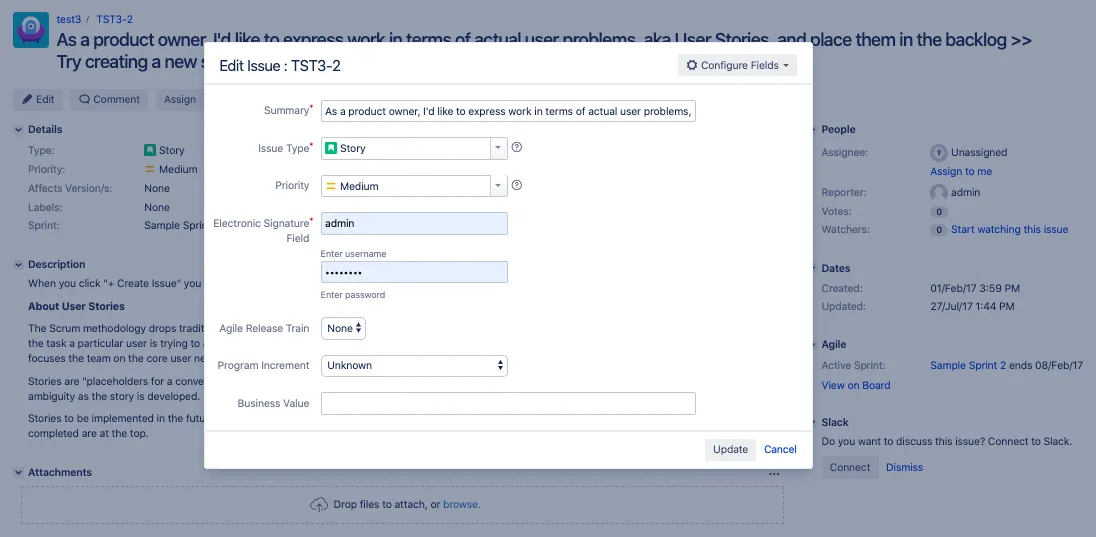Open the Agile Release Train select
The height and width of the screenshot is (537, 1096).
343,328
